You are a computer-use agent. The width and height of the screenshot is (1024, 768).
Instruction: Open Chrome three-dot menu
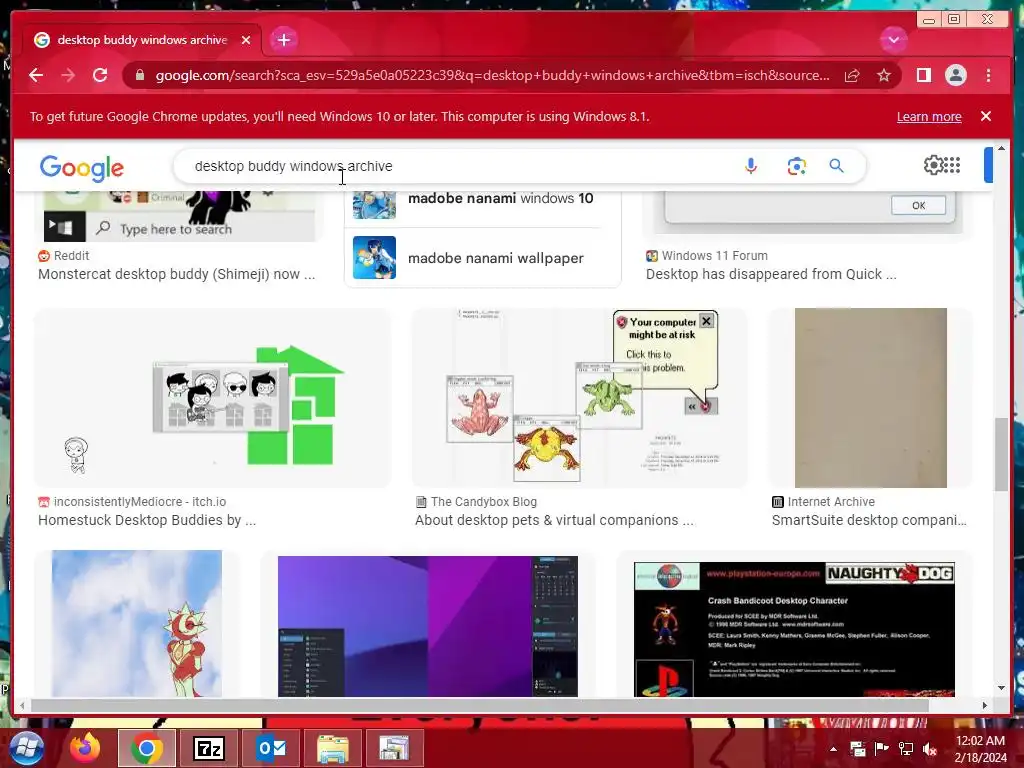tap(988, 76)
